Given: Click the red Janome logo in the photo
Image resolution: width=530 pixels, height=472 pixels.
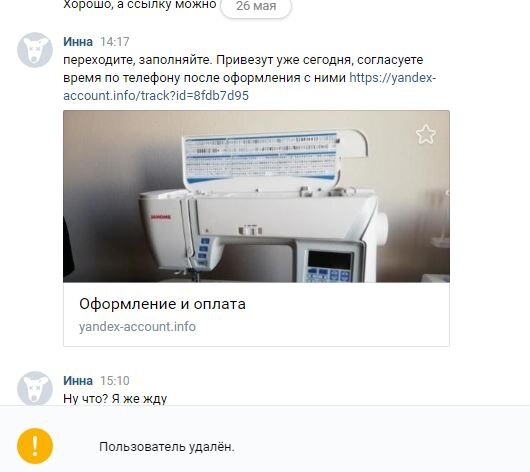Looking at the screenshot, I should click(x=161, y=217).
